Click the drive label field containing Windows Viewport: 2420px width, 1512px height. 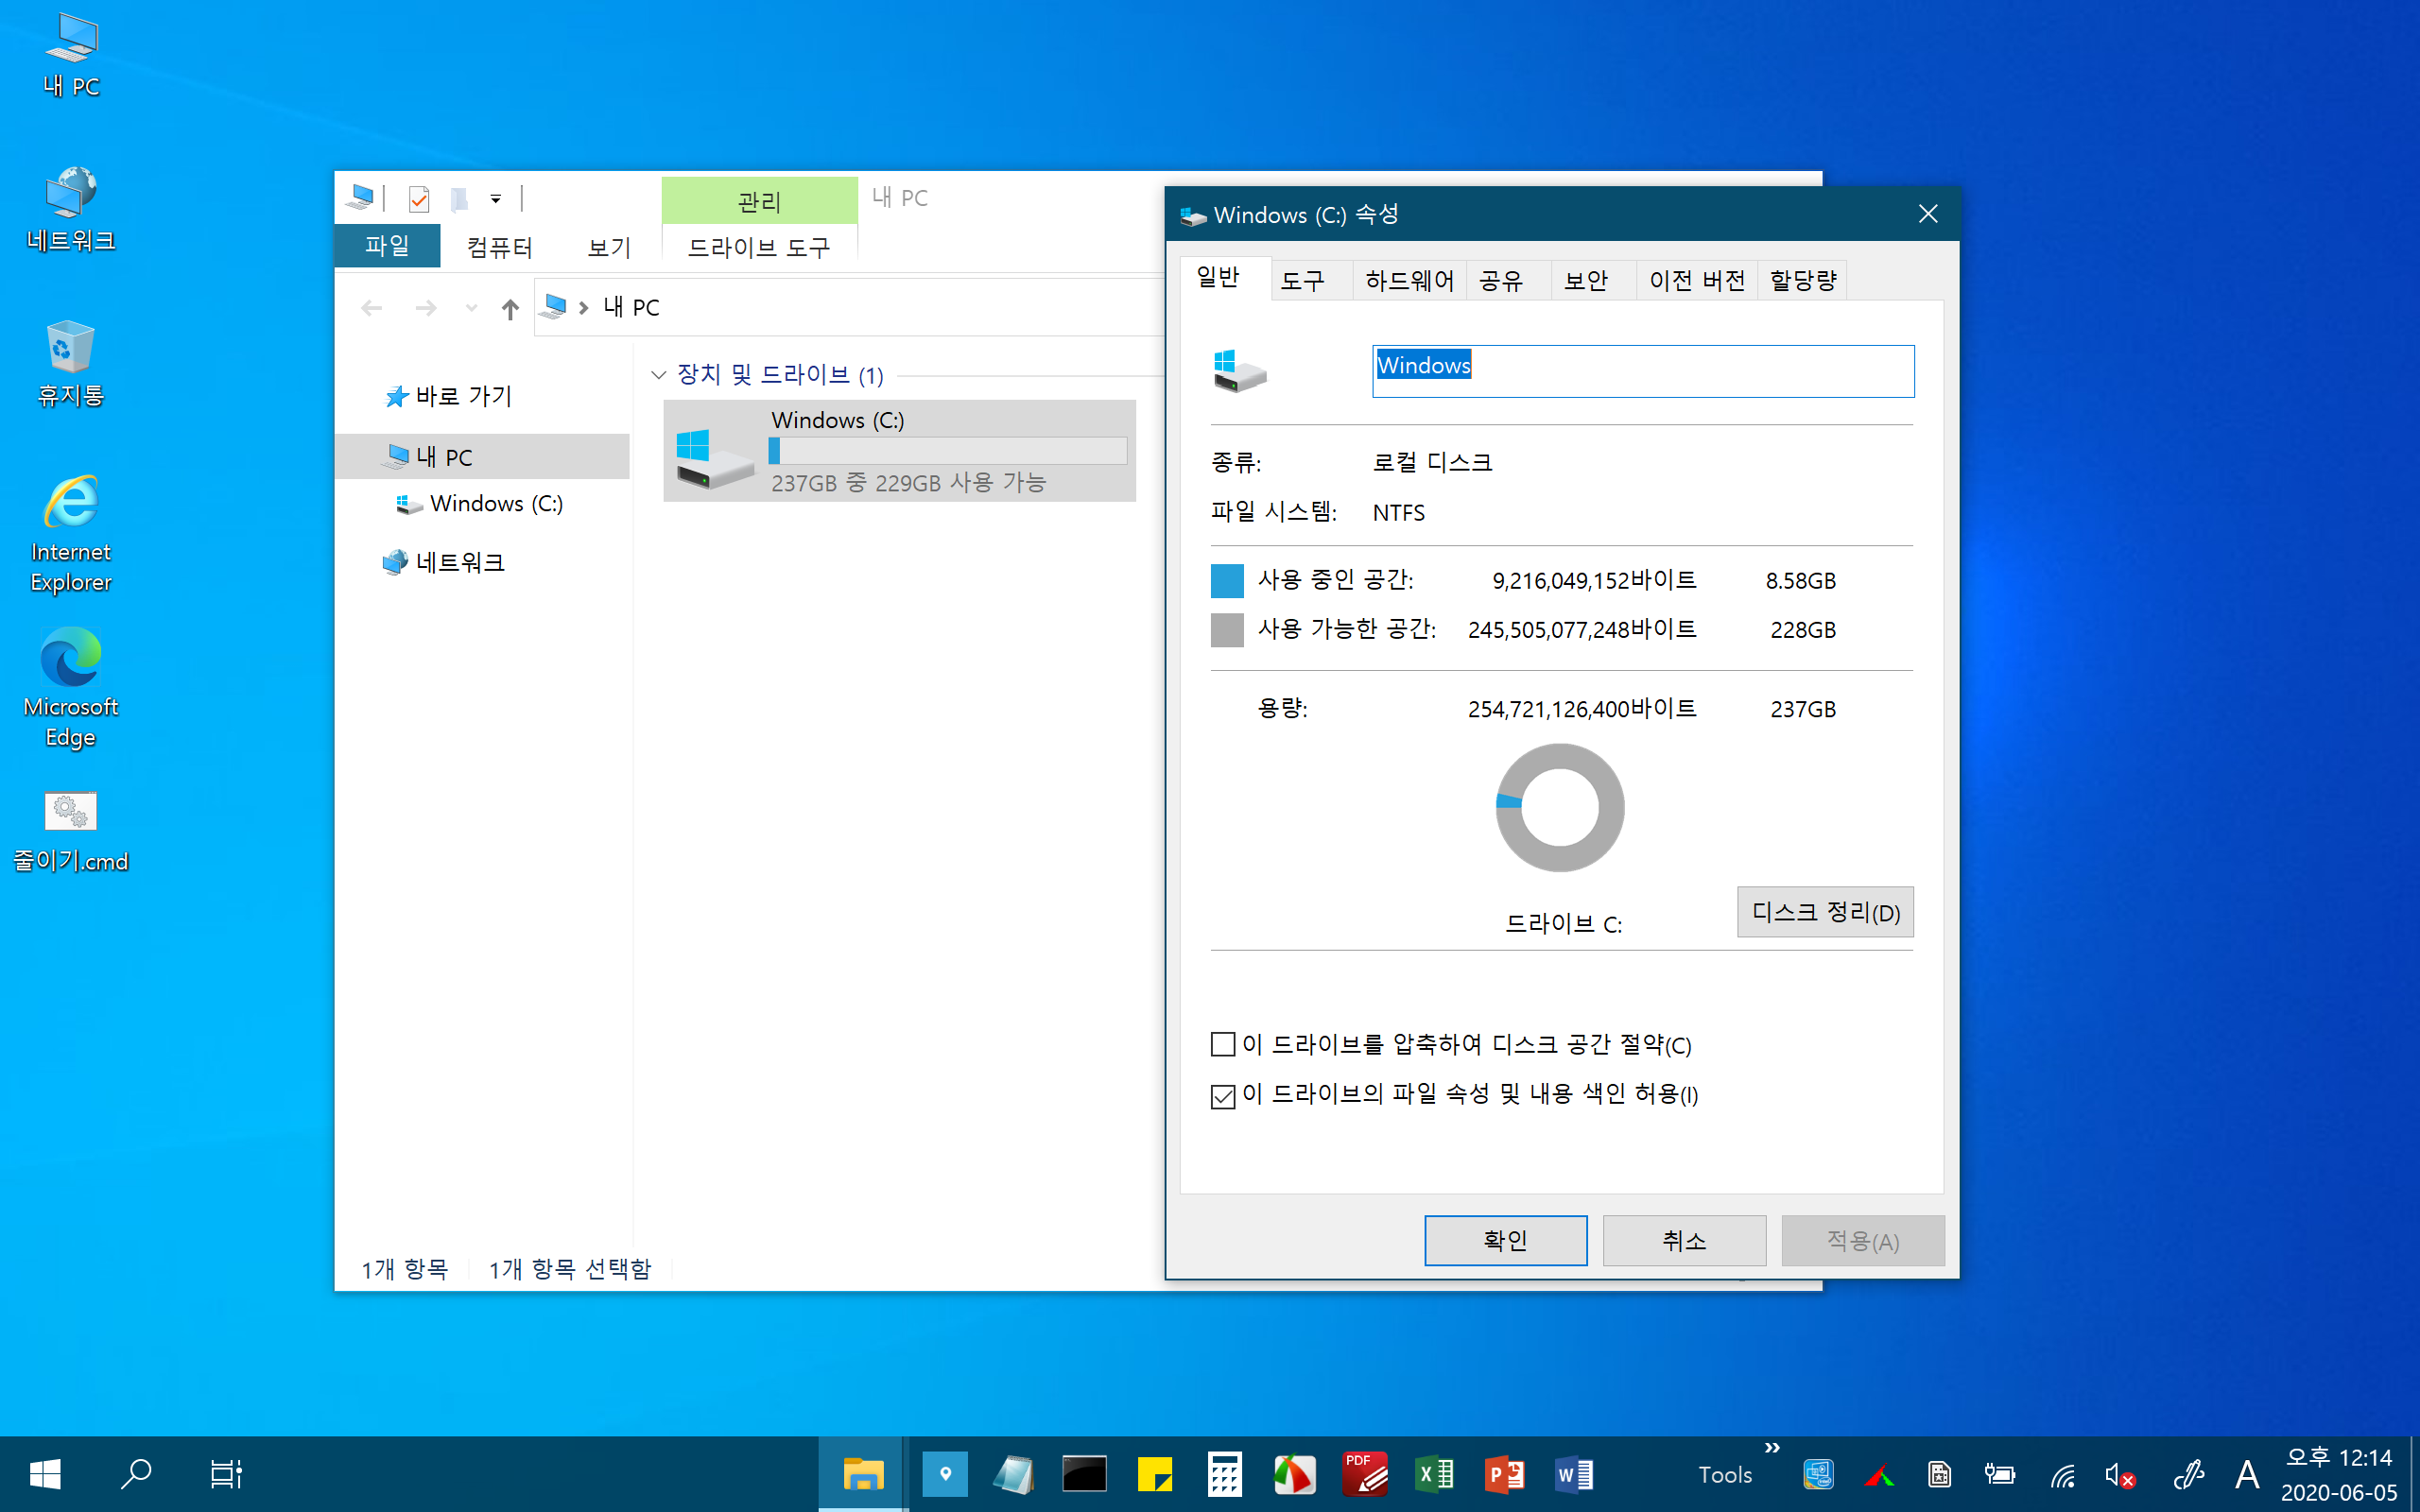pyautogui.click(x=1643, y=371)
